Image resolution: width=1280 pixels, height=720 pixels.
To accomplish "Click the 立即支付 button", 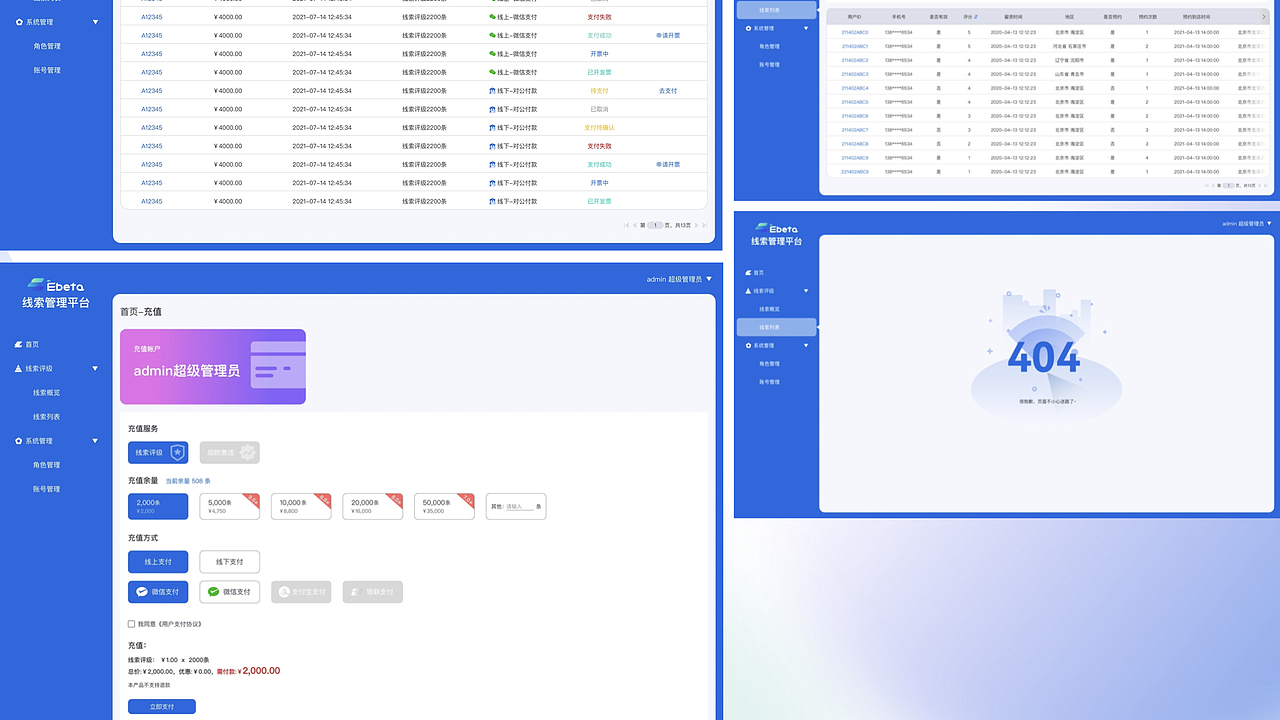I will pyautogui.click(x=162, y=707).
